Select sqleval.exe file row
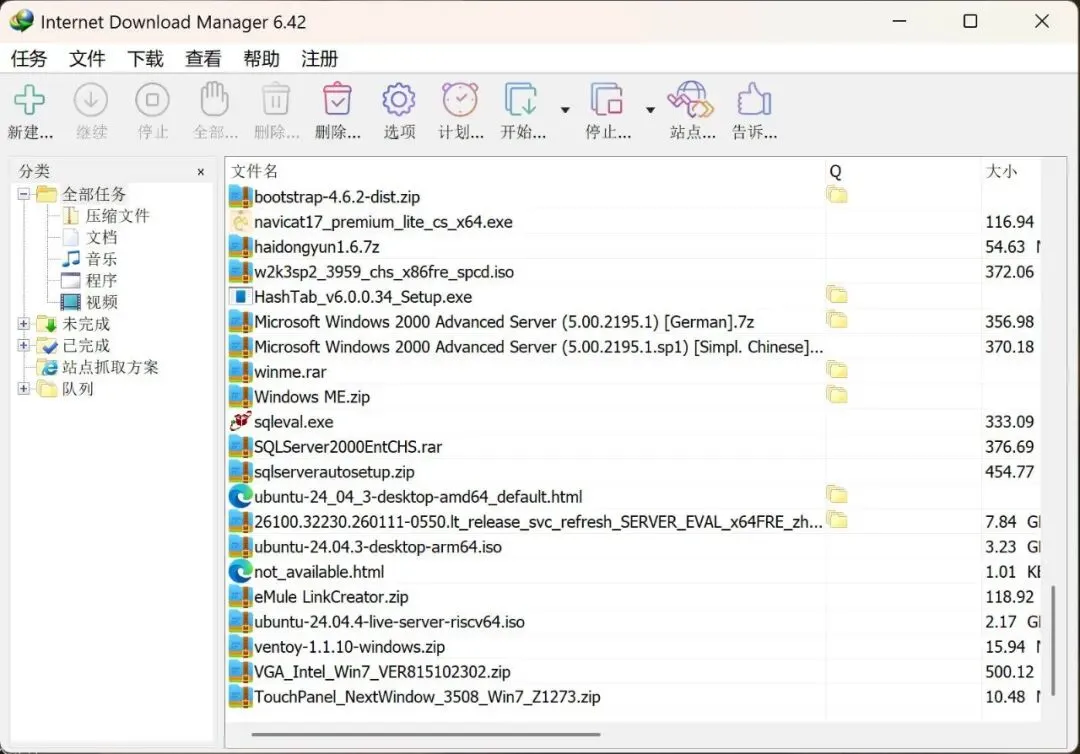 tap(634, 421)
